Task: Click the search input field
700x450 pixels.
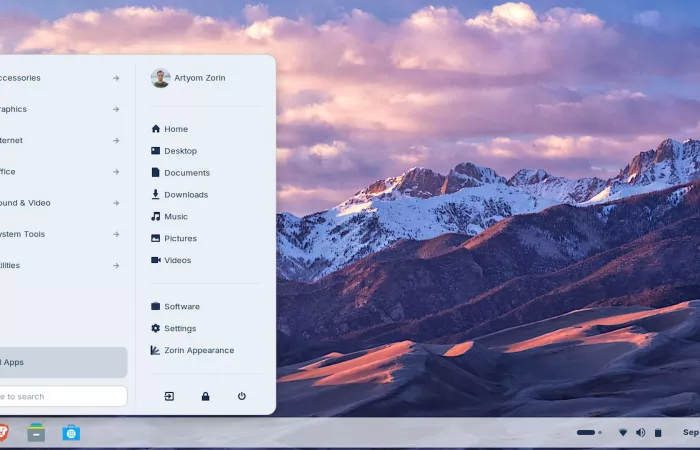Action: pos(60,396)
